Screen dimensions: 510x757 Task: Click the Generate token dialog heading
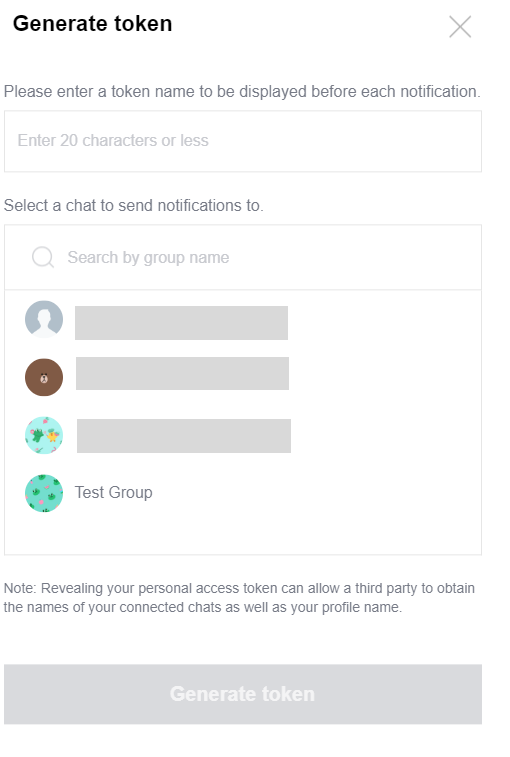pos(92,24)
